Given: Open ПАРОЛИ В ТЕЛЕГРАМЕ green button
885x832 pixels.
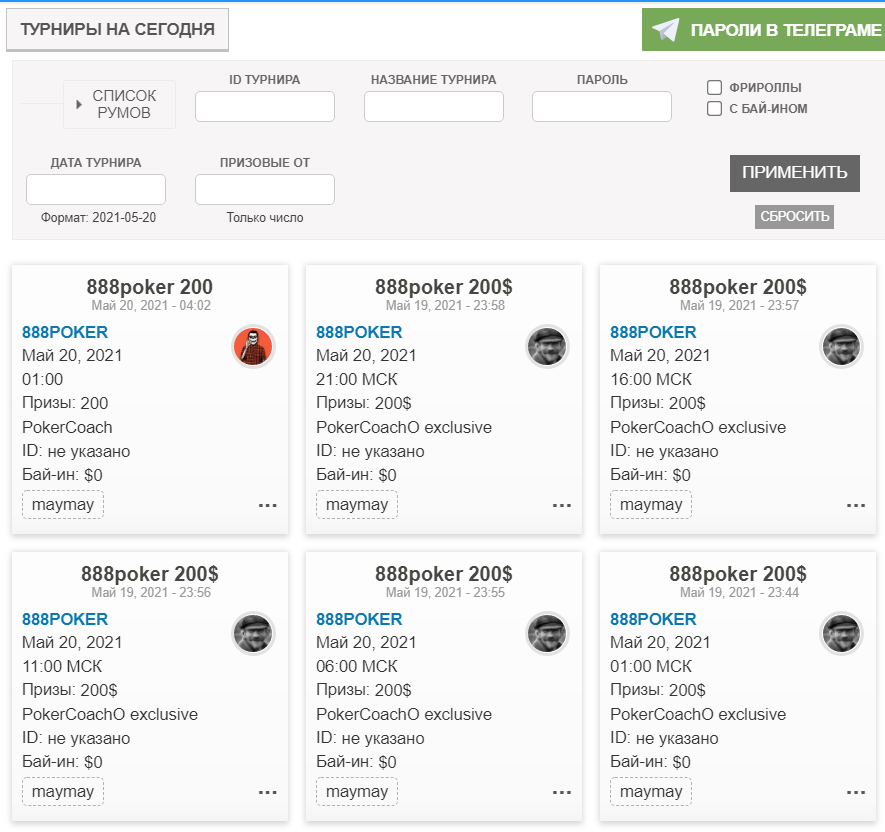Looking at the screenshot, I should [763, 30].
